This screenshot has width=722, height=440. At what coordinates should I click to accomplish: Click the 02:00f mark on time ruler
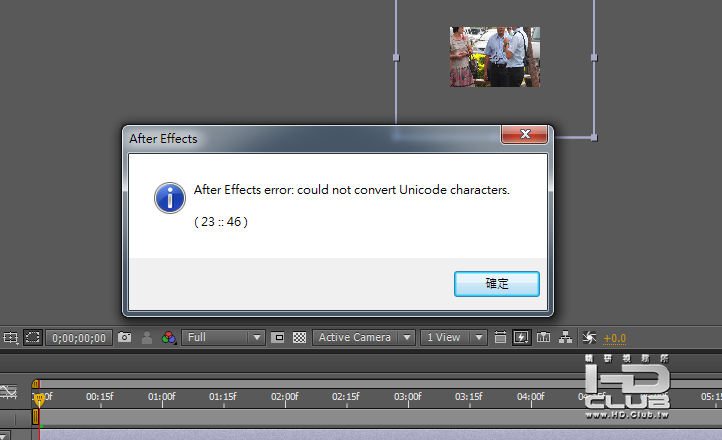coord(285,397)
